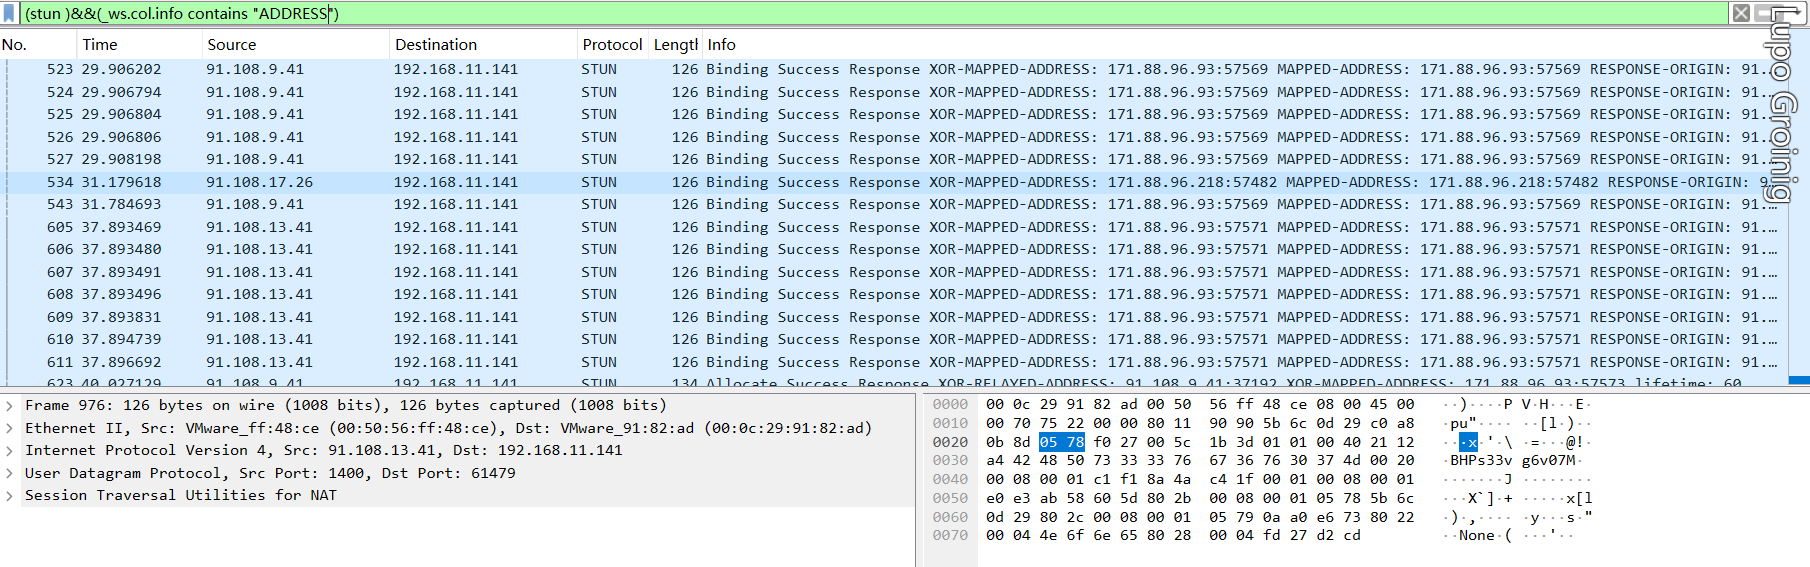Sort packets by the Source column header
Screen dimensions: 1810x567
click(294, 45)
